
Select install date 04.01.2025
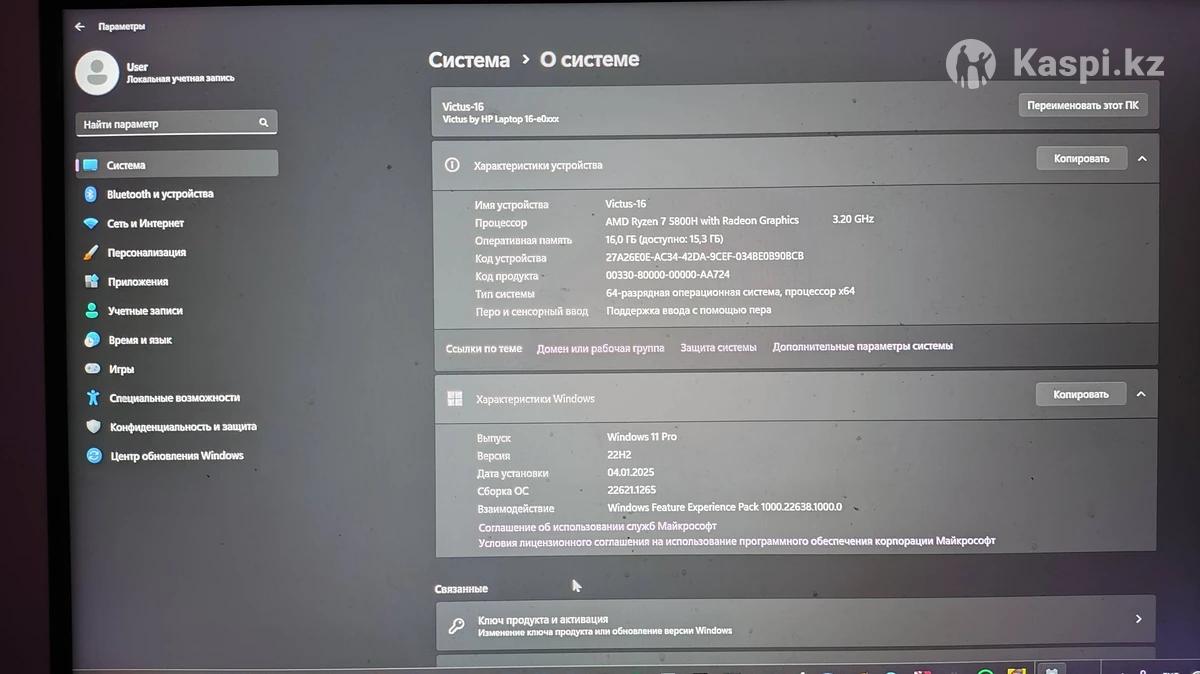pos(631,472)
